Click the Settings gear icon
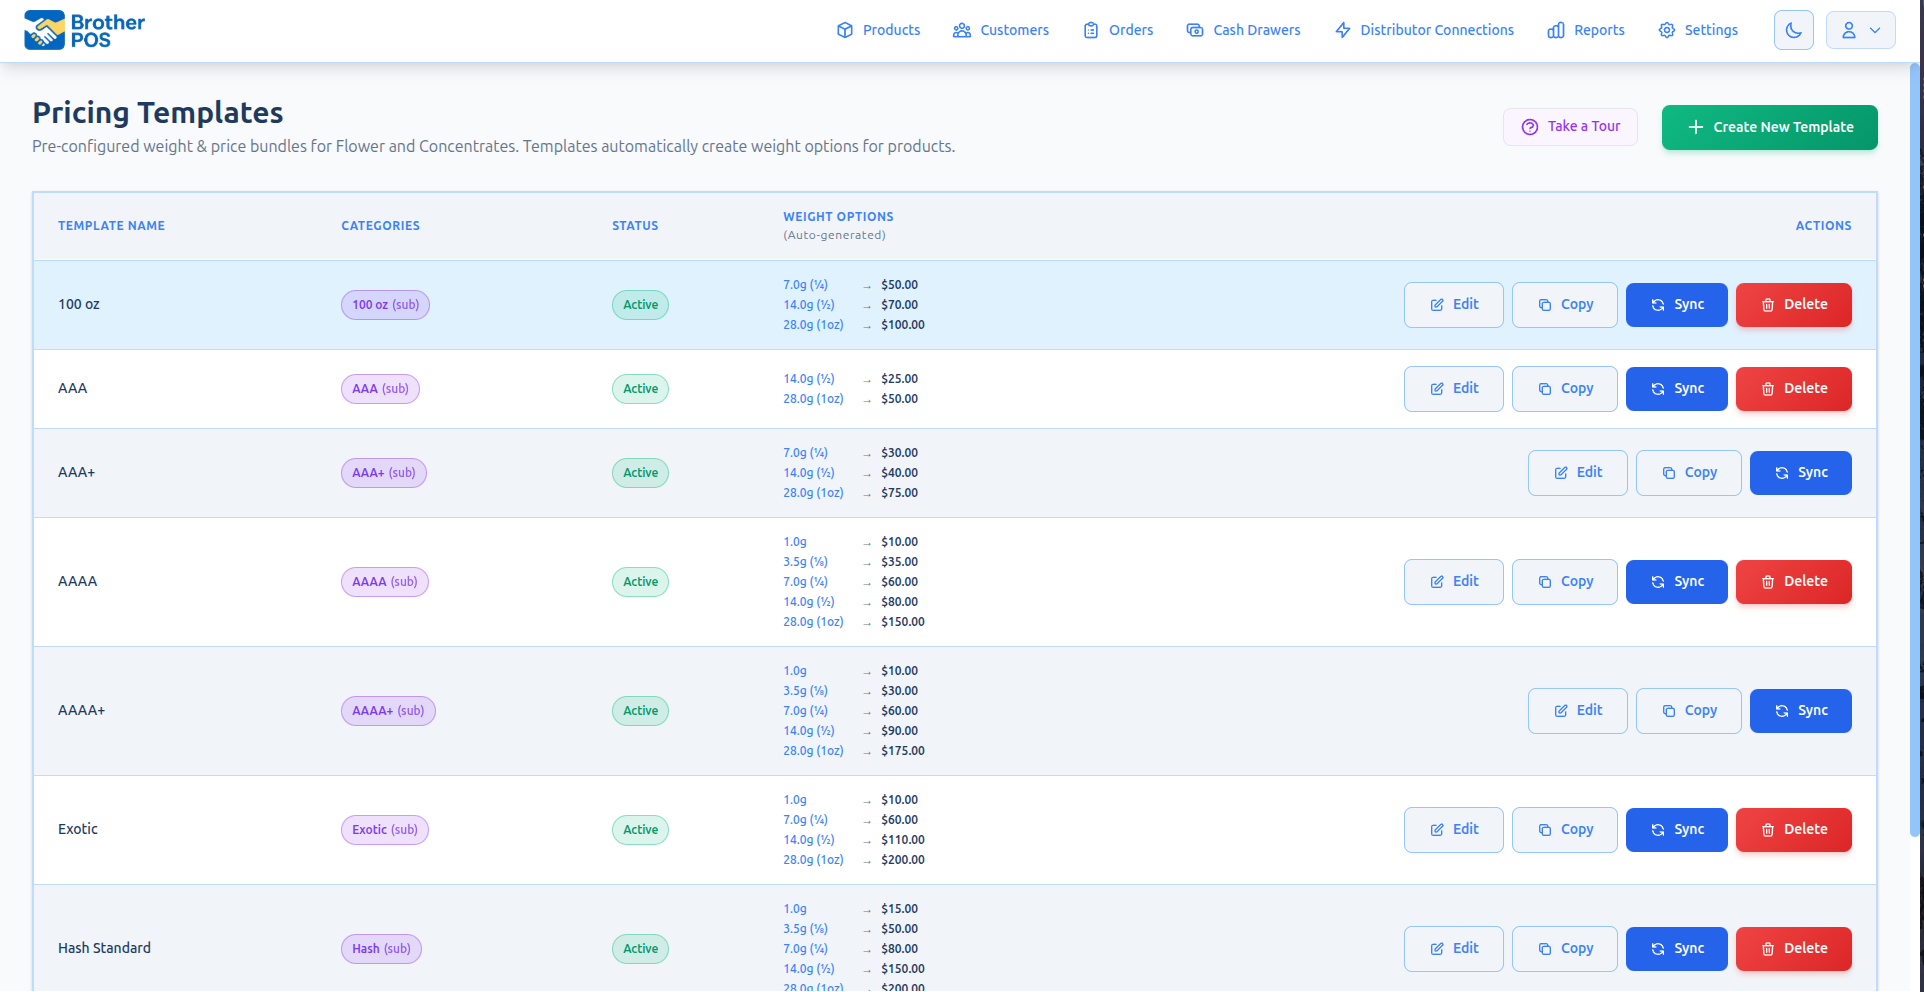Screen dimensions: 1924x992 1666,30
